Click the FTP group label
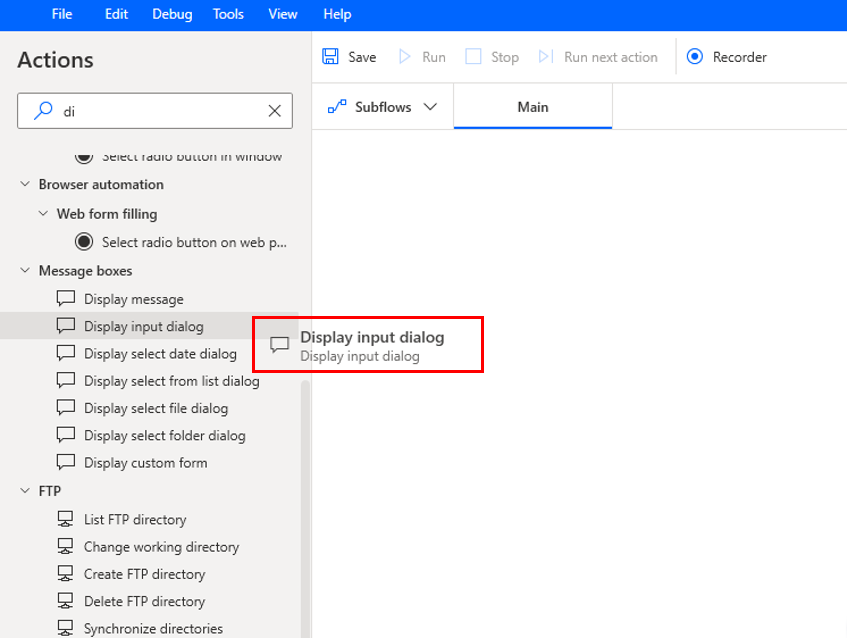 point(50,491)
